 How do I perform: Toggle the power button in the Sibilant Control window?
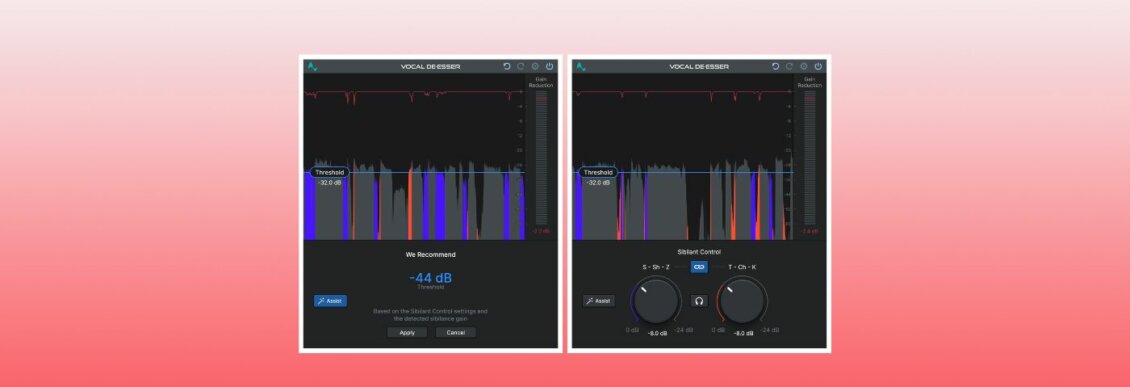[818, 66]
